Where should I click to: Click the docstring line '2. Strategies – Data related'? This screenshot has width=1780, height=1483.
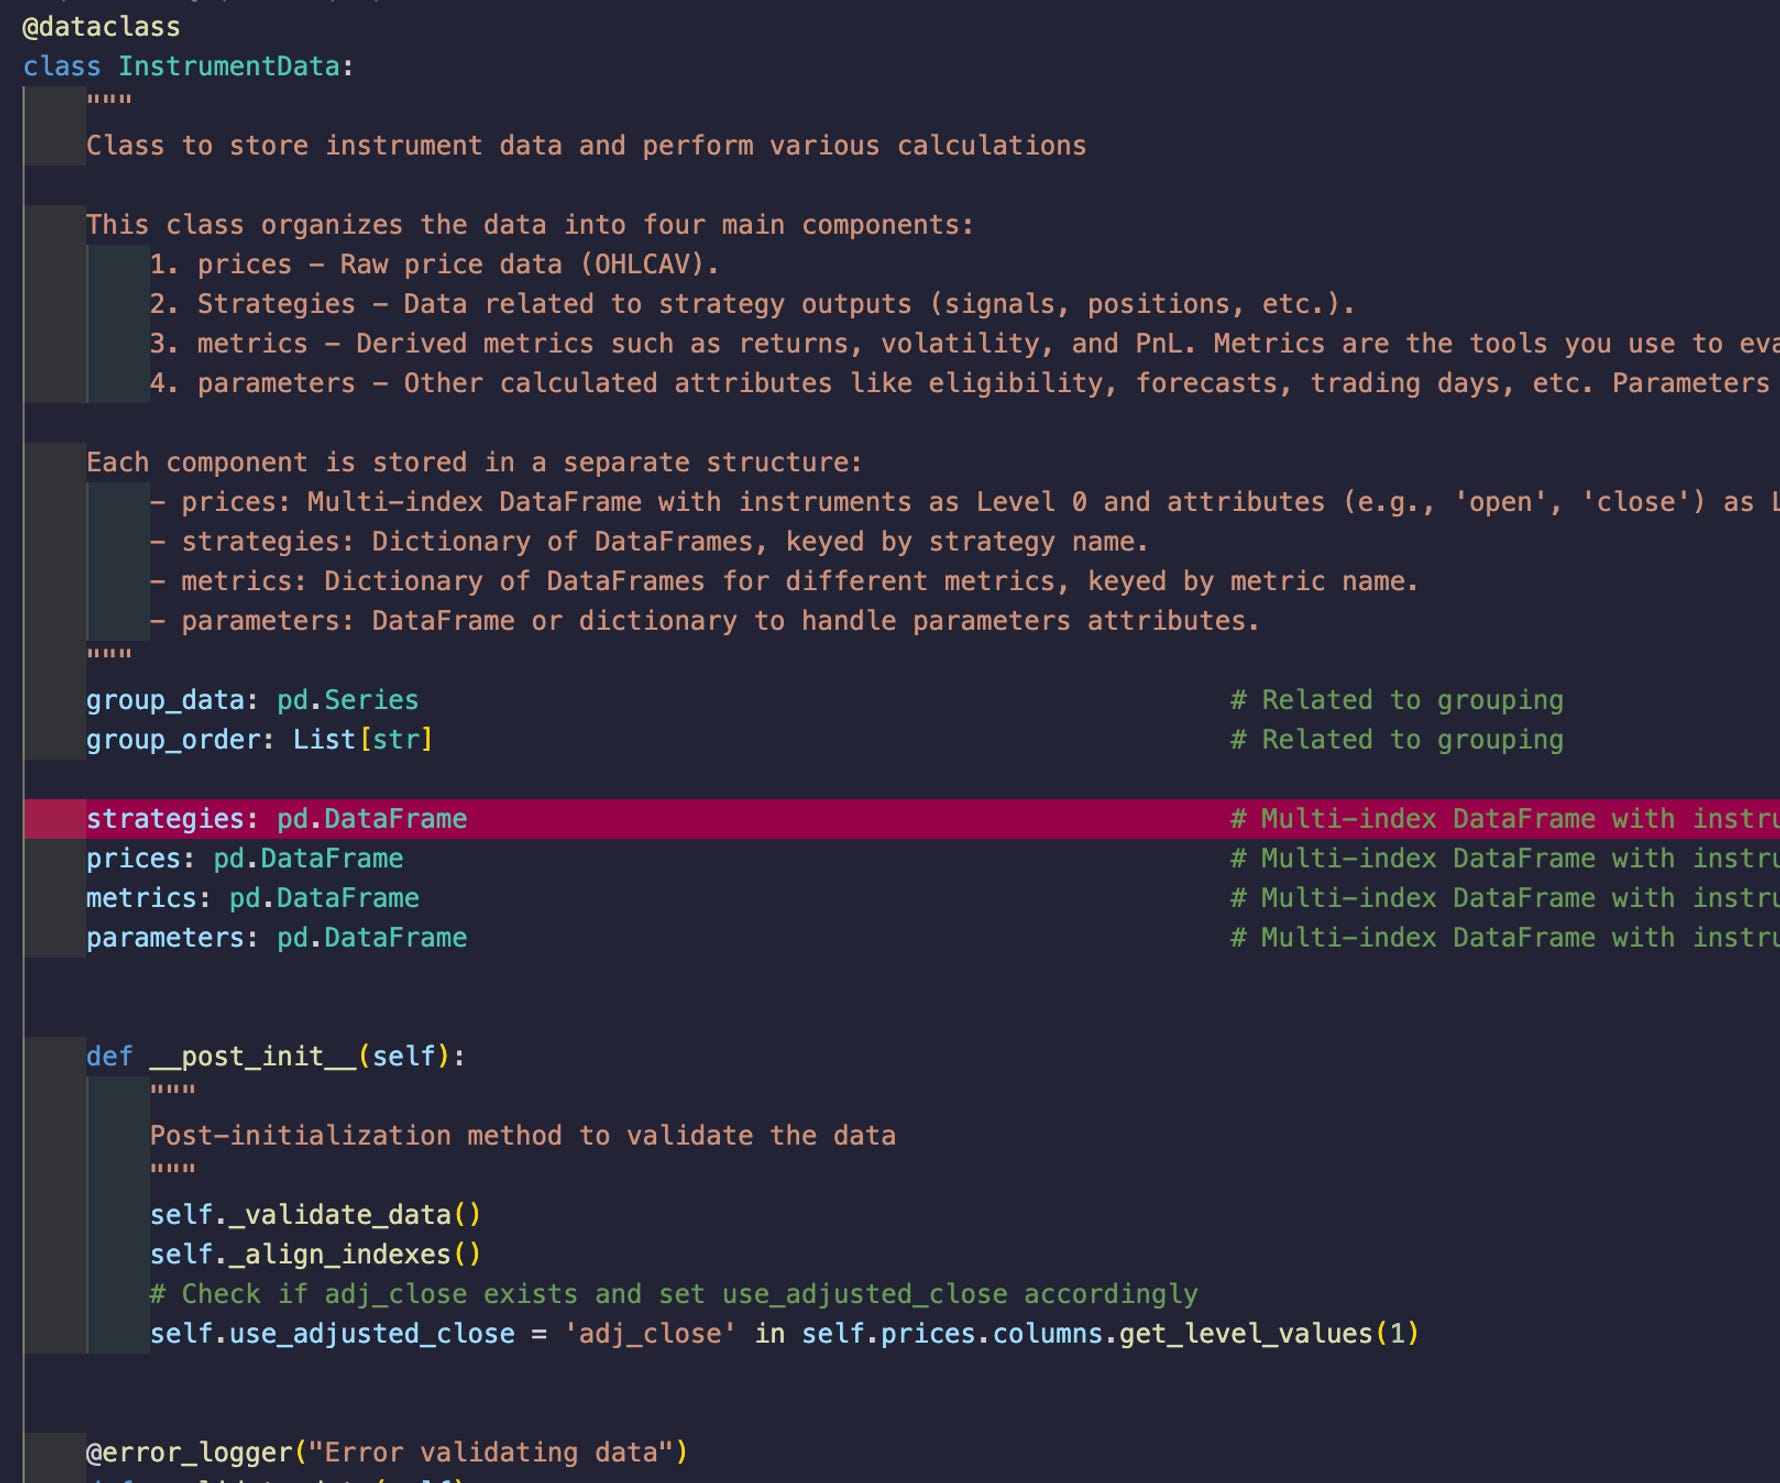click(752, 304)
